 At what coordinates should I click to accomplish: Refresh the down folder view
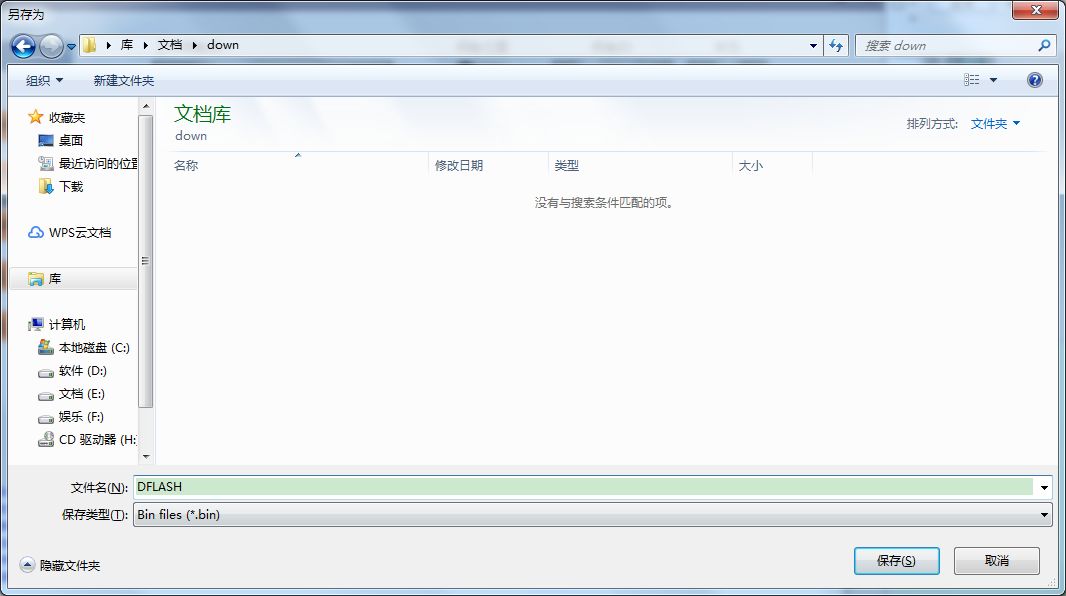[836, 46]
